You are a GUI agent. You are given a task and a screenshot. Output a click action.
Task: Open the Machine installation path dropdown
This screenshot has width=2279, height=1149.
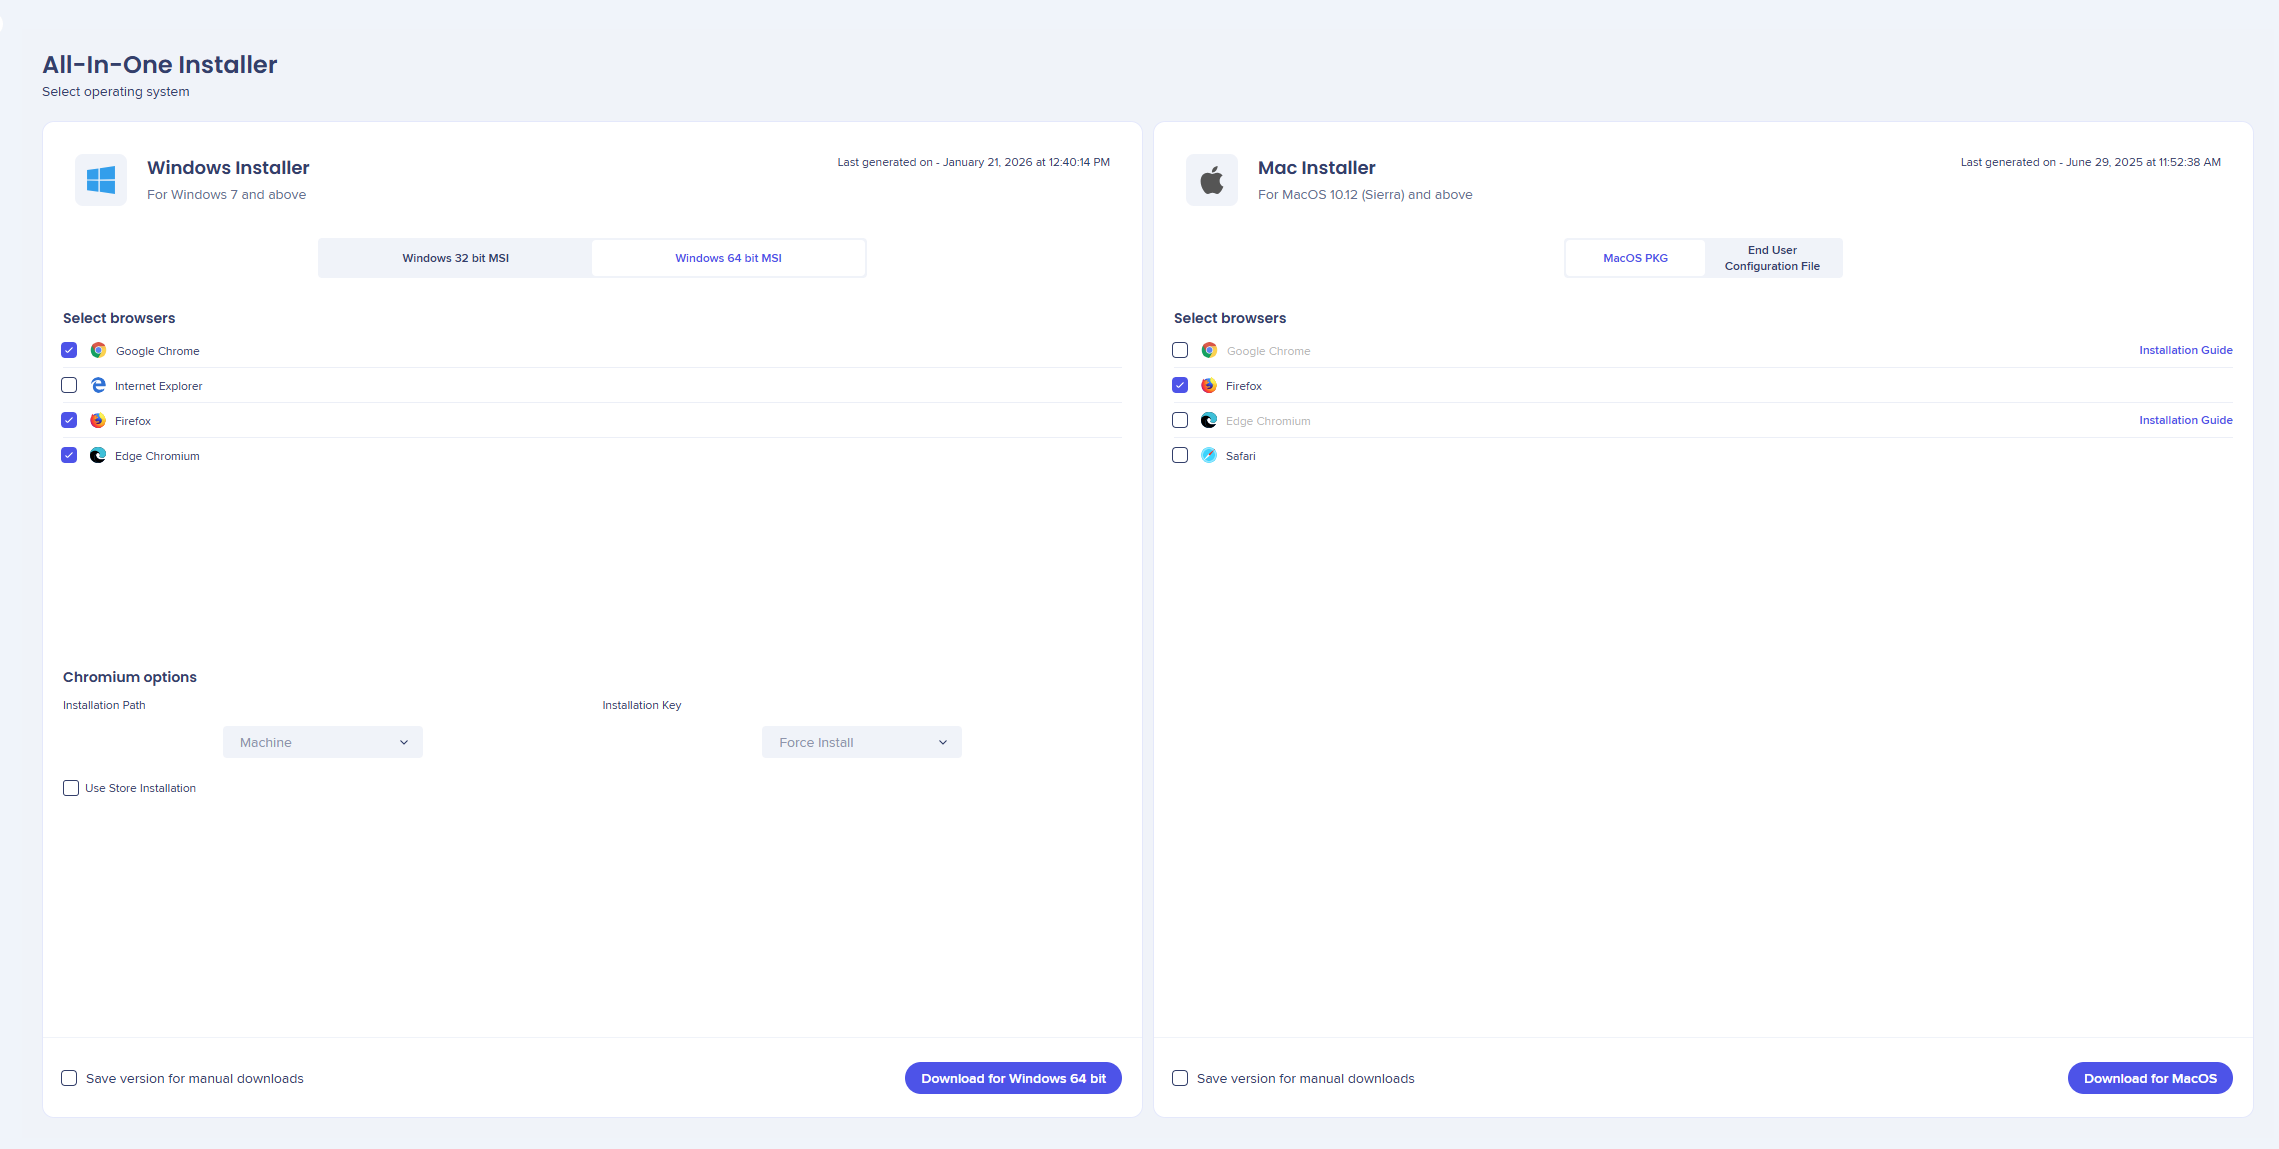tap(323, 742)
